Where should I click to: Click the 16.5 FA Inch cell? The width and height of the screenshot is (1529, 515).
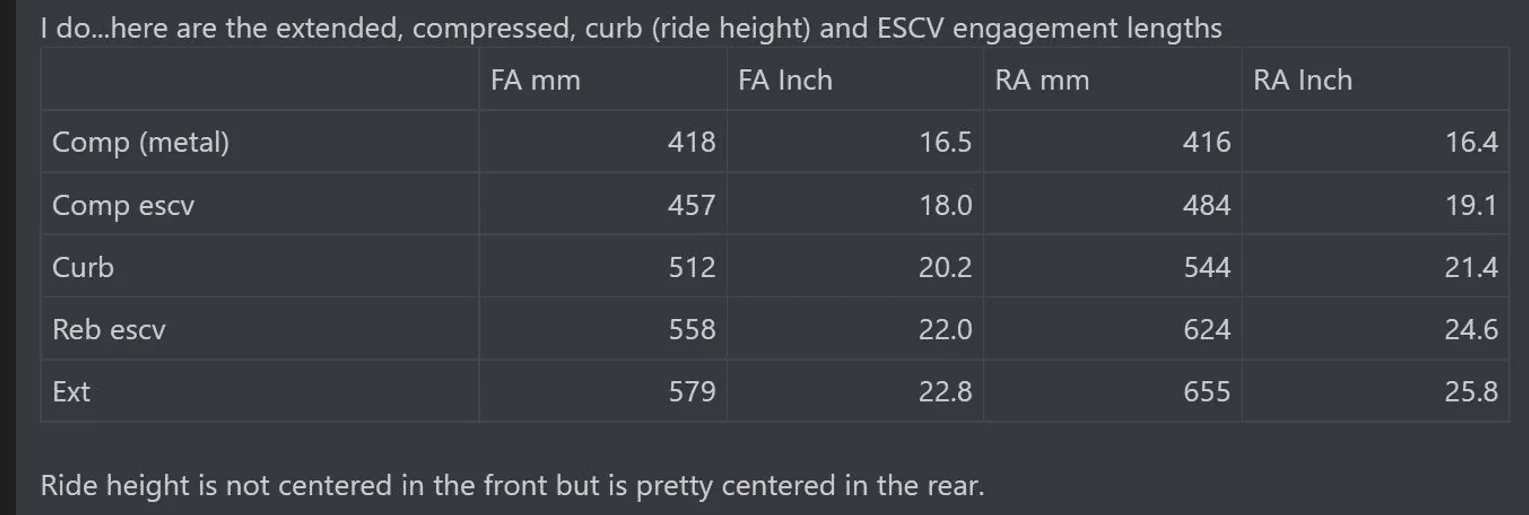tap(945, 142)
